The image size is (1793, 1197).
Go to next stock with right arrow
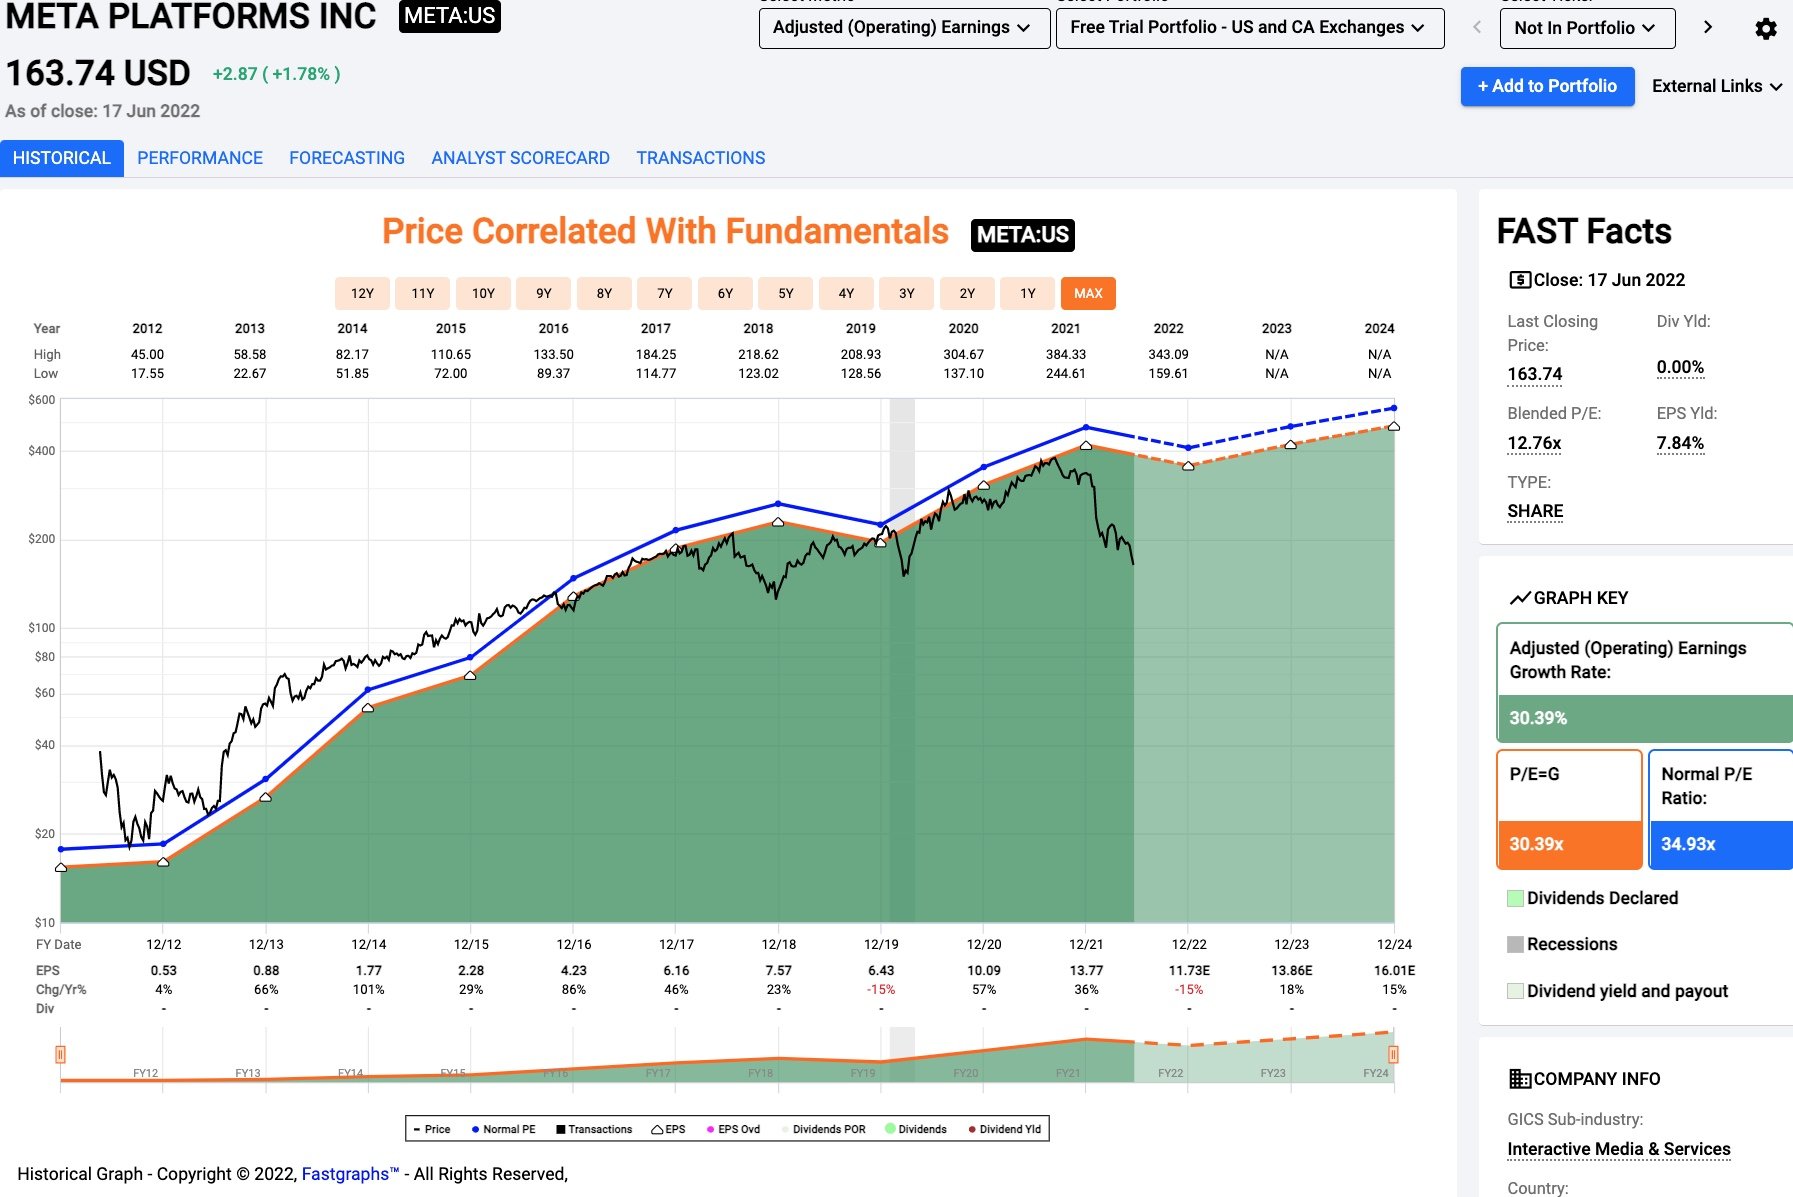1708,27
